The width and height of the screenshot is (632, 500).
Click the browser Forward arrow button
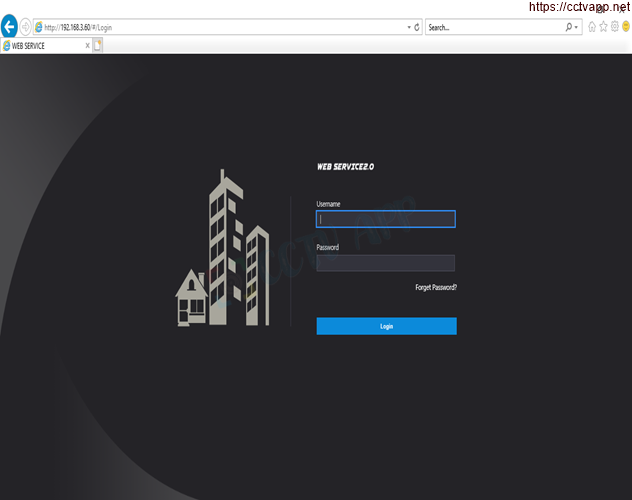[x=26, y=27]
